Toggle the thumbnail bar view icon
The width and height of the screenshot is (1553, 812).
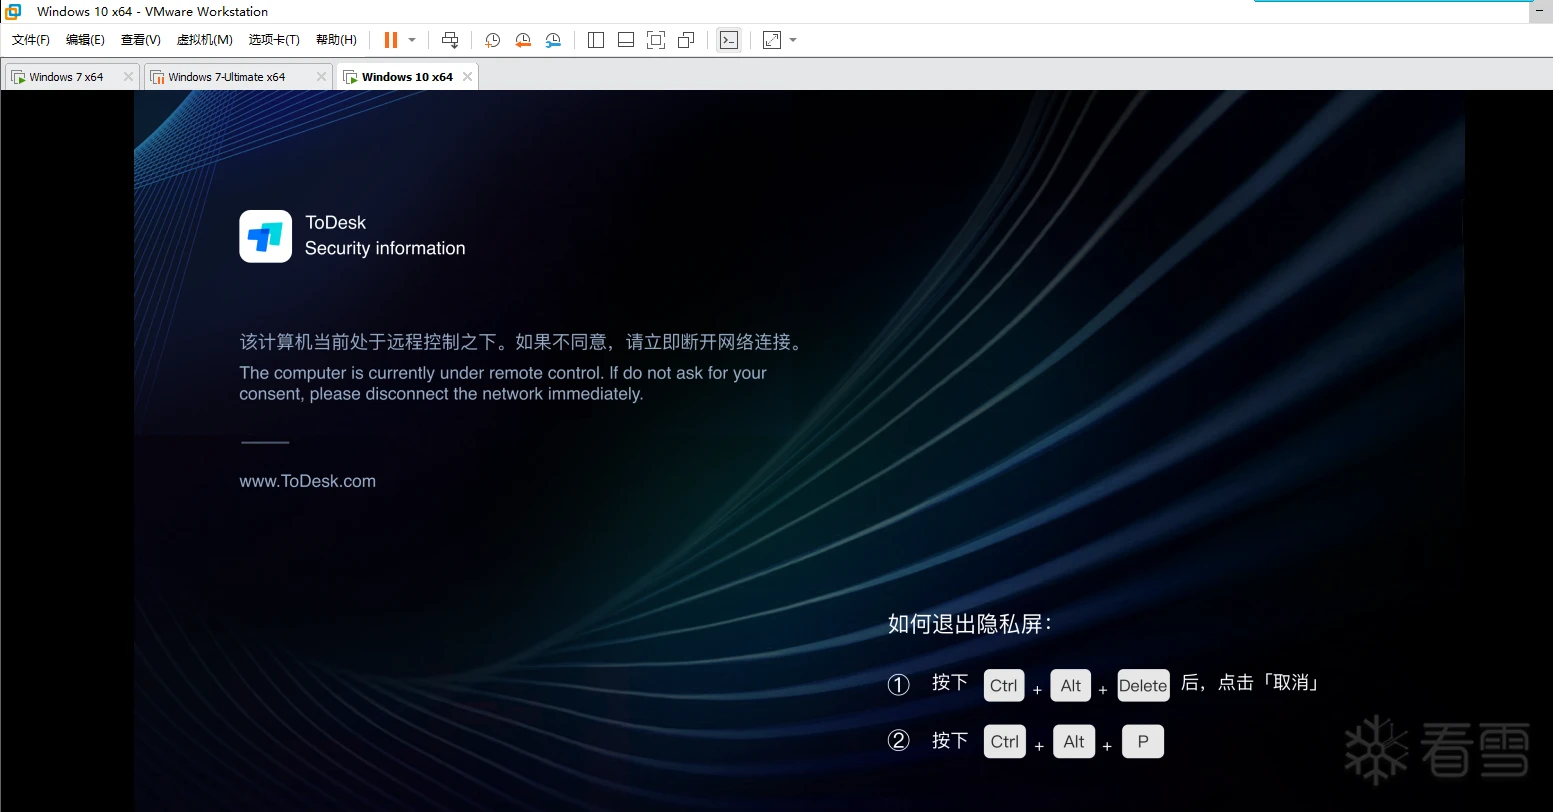(x=626, y=40)
